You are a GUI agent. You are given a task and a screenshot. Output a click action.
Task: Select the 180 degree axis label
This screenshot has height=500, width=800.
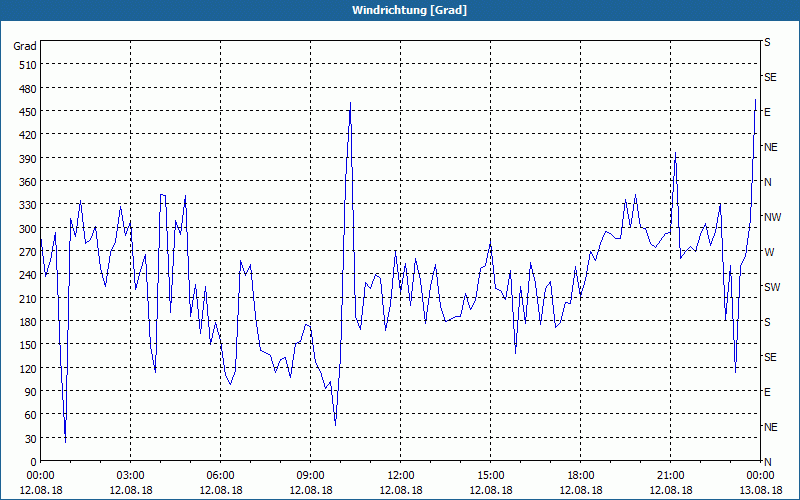click(28, 322)
